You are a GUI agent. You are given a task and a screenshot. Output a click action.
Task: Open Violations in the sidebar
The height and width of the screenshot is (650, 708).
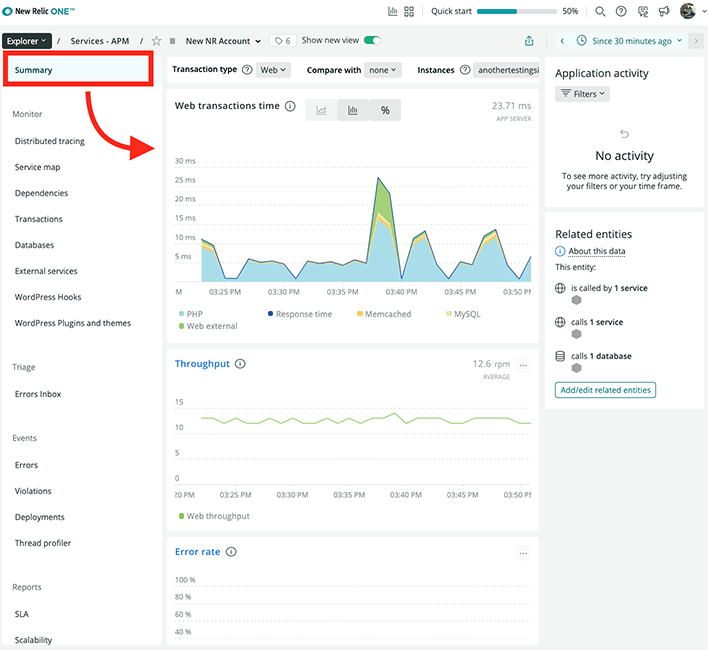point(33,491)
